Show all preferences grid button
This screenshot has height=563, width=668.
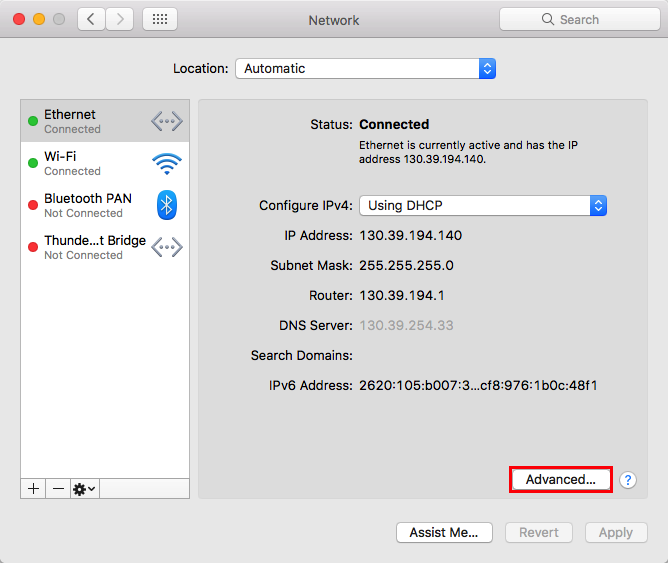tap(160, 19)
